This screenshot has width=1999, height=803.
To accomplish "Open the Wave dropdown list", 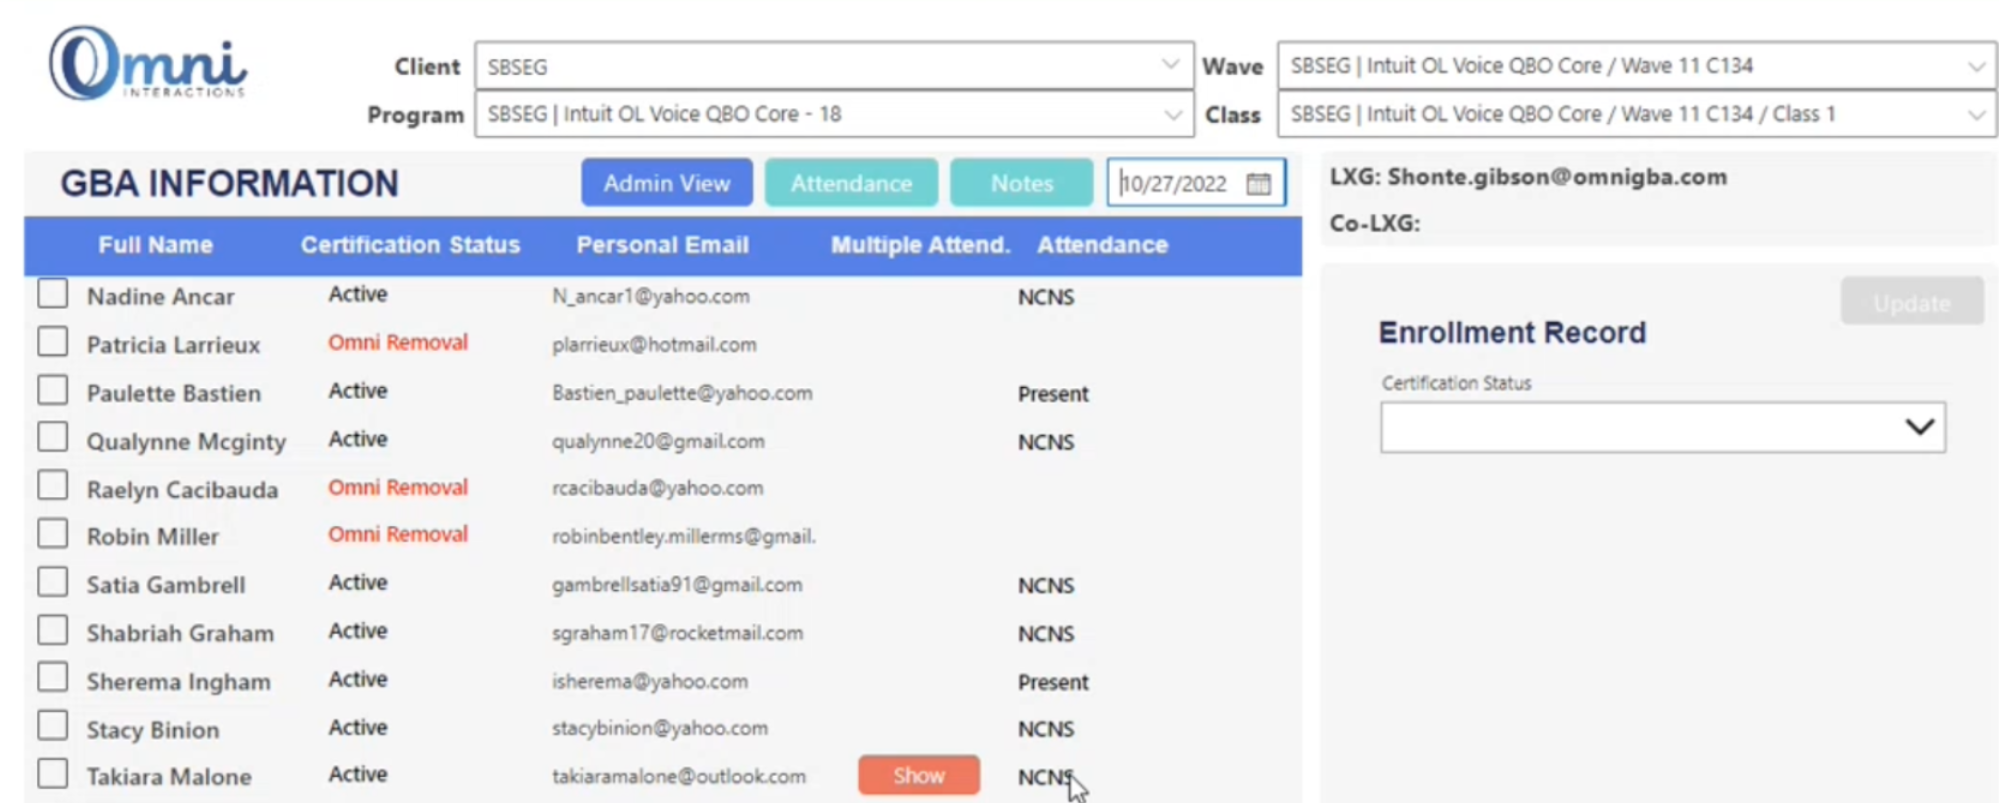I will [x=1637, y=66].
